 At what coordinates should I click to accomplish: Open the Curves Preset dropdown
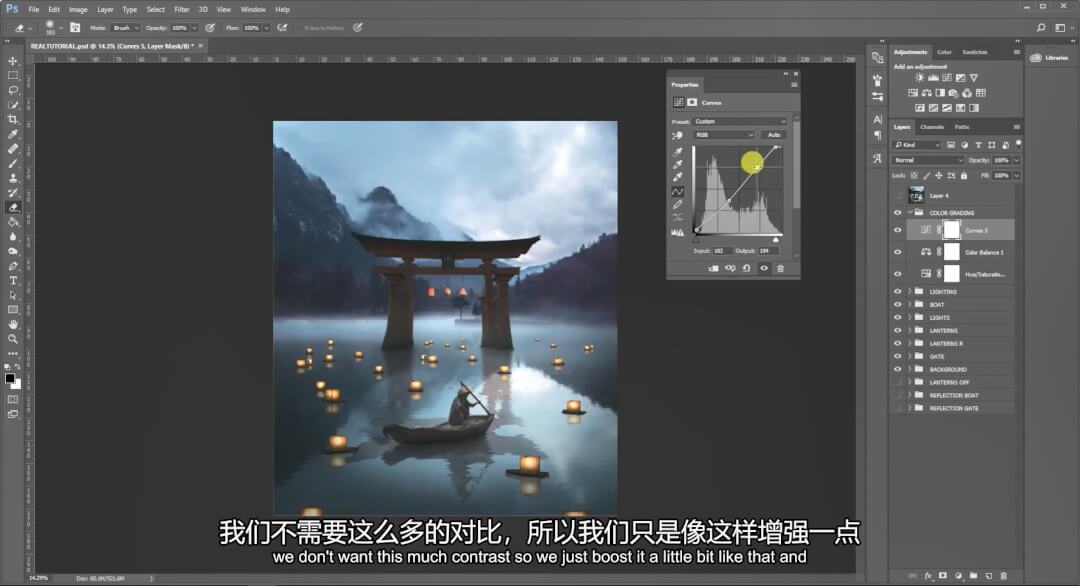(740, 121)
